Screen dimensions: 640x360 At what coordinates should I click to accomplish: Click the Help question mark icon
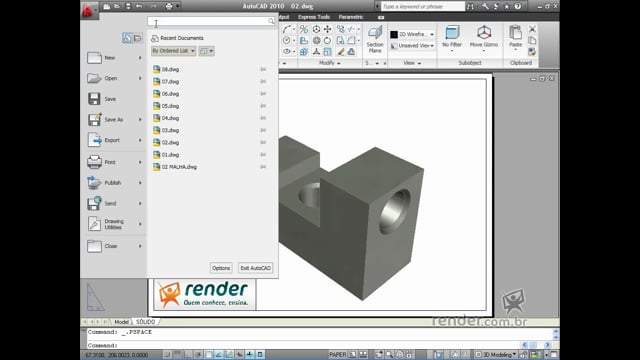tap(518, 7)
